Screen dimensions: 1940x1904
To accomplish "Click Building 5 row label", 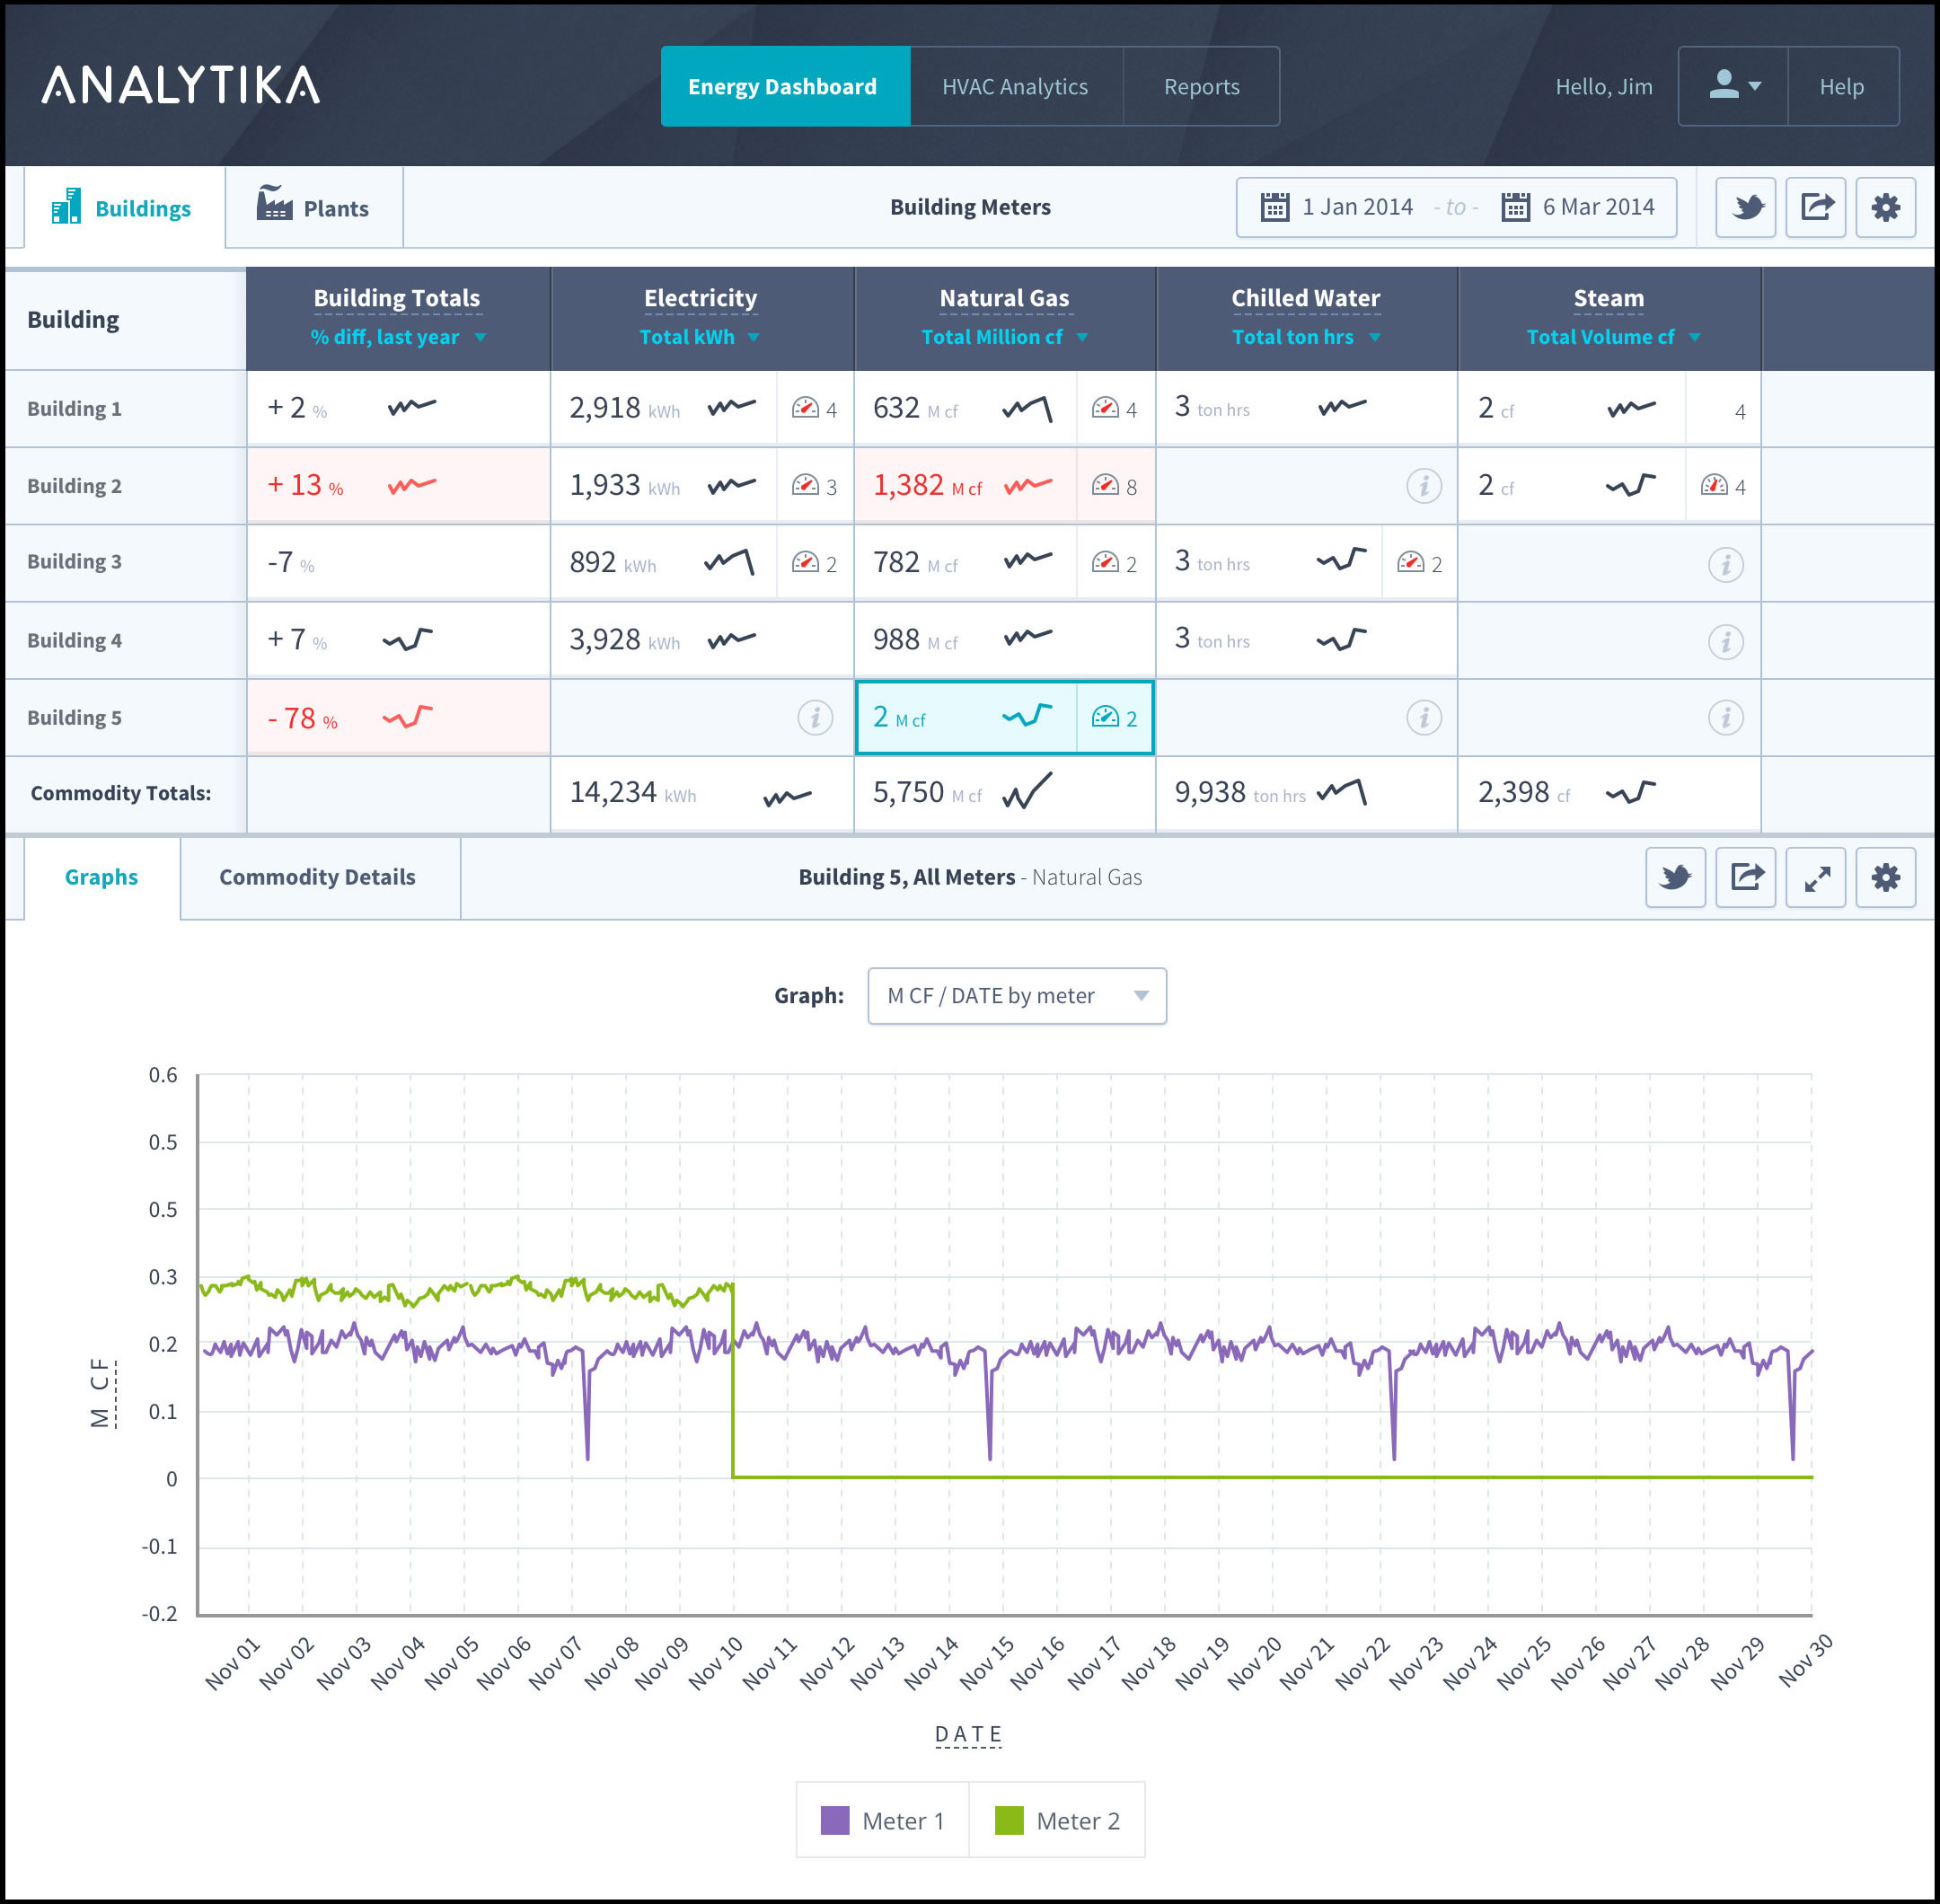I will [x=75, y=718].
